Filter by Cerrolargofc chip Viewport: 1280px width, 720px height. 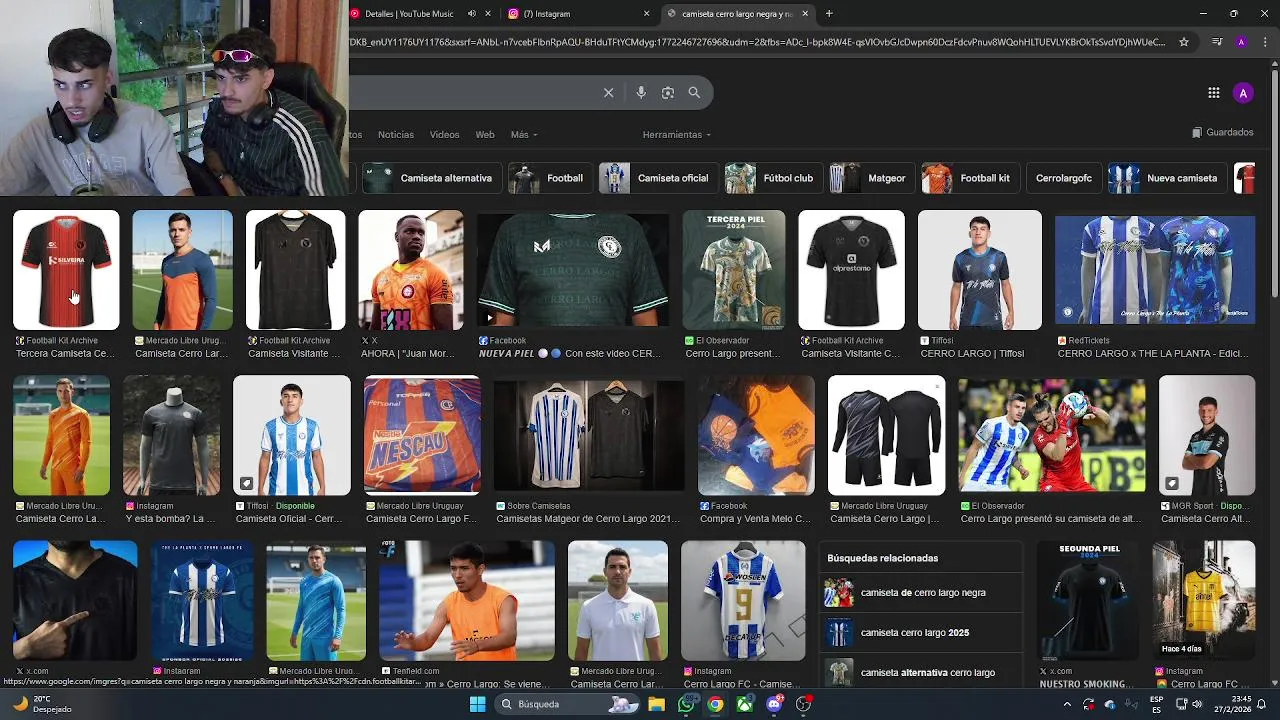click(x=1063, y=178)
